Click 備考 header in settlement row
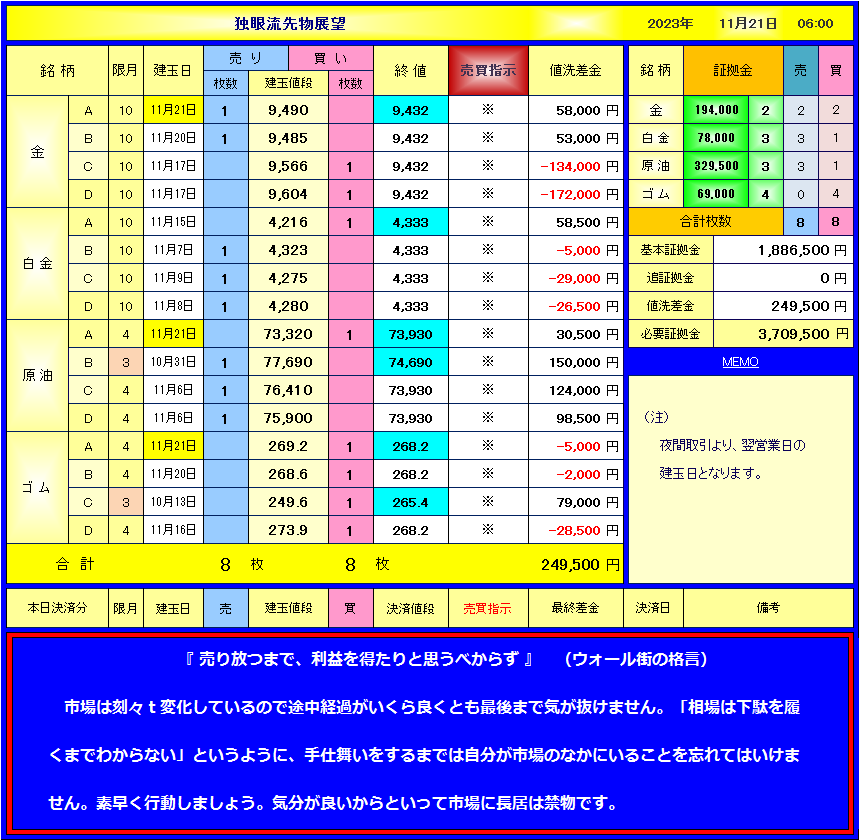The width and height of the screenshot is (859, 840). tap(768, 608)
